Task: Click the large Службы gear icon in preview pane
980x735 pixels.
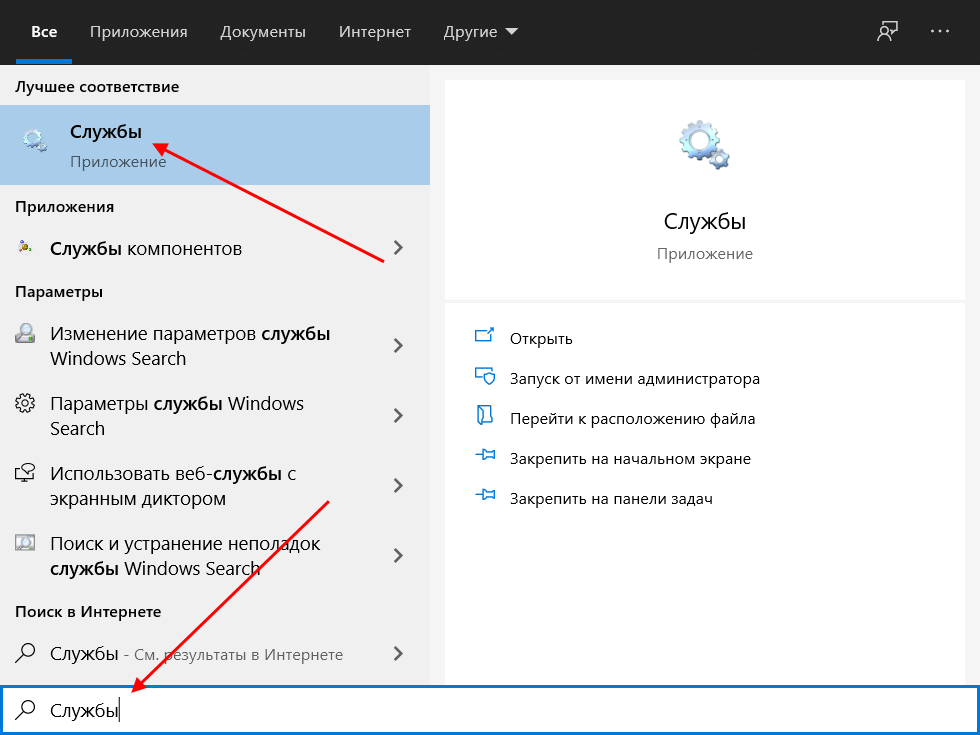Action: pyautogui.click(x=704, y=145)
